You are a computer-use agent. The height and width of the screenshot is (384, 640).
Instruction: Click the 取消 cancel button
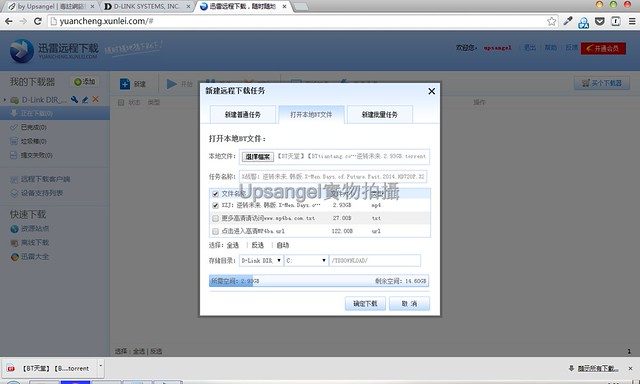click(x=409, y=304)
